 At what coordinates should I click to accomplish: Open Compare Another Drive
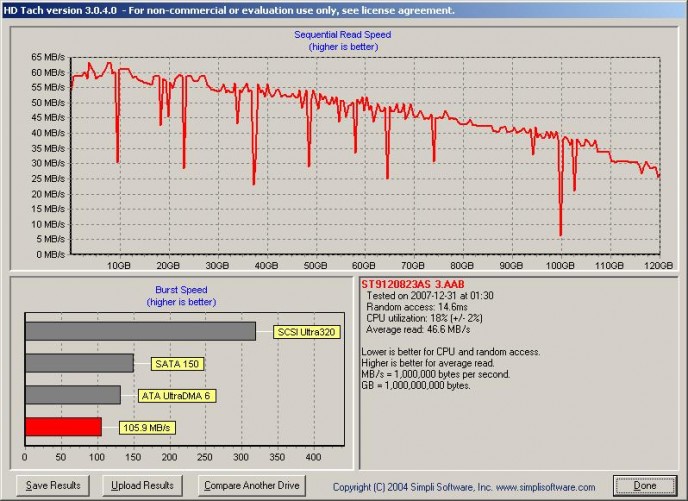pos(250,485)
